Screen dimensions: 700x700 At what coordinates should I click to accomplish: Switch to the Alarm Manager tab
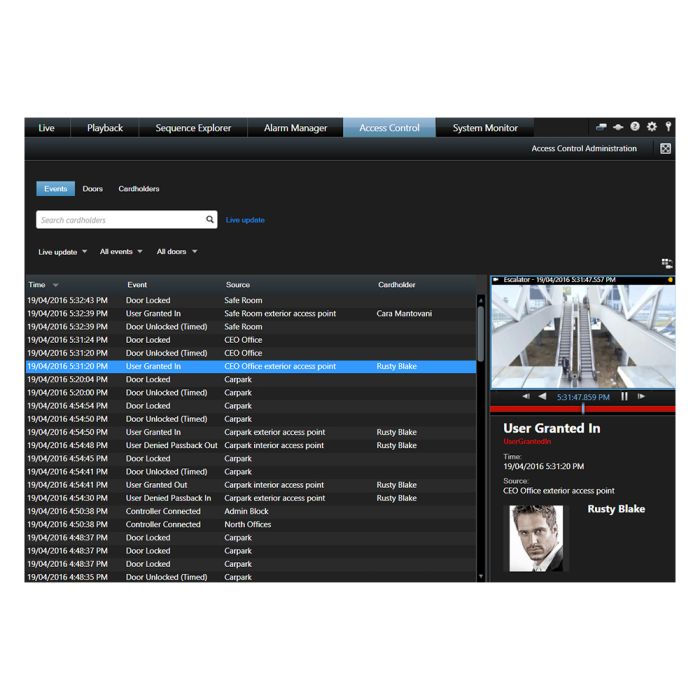295,128
